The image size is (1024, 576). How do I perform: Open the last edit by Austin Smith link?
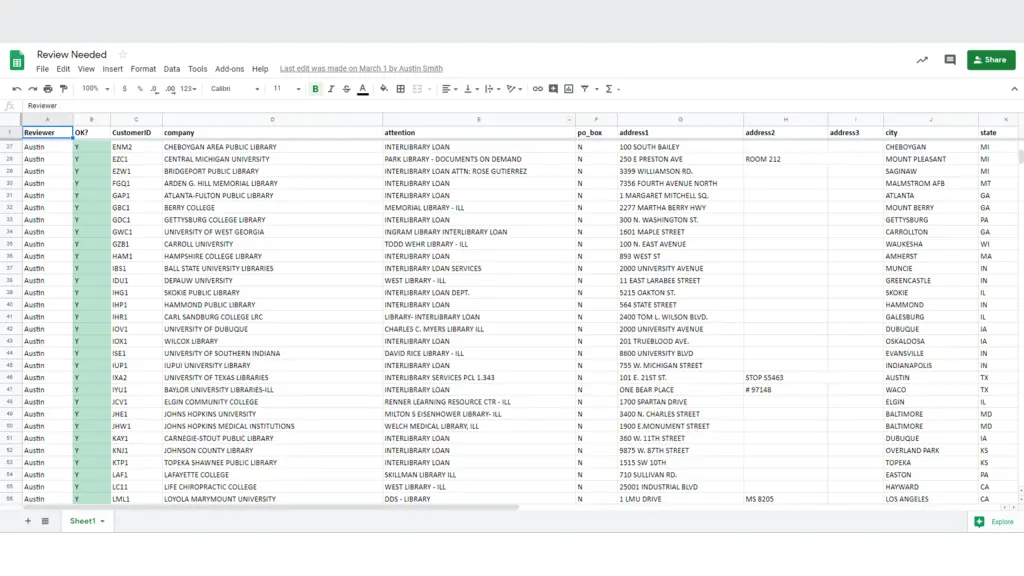coord(361,69)
